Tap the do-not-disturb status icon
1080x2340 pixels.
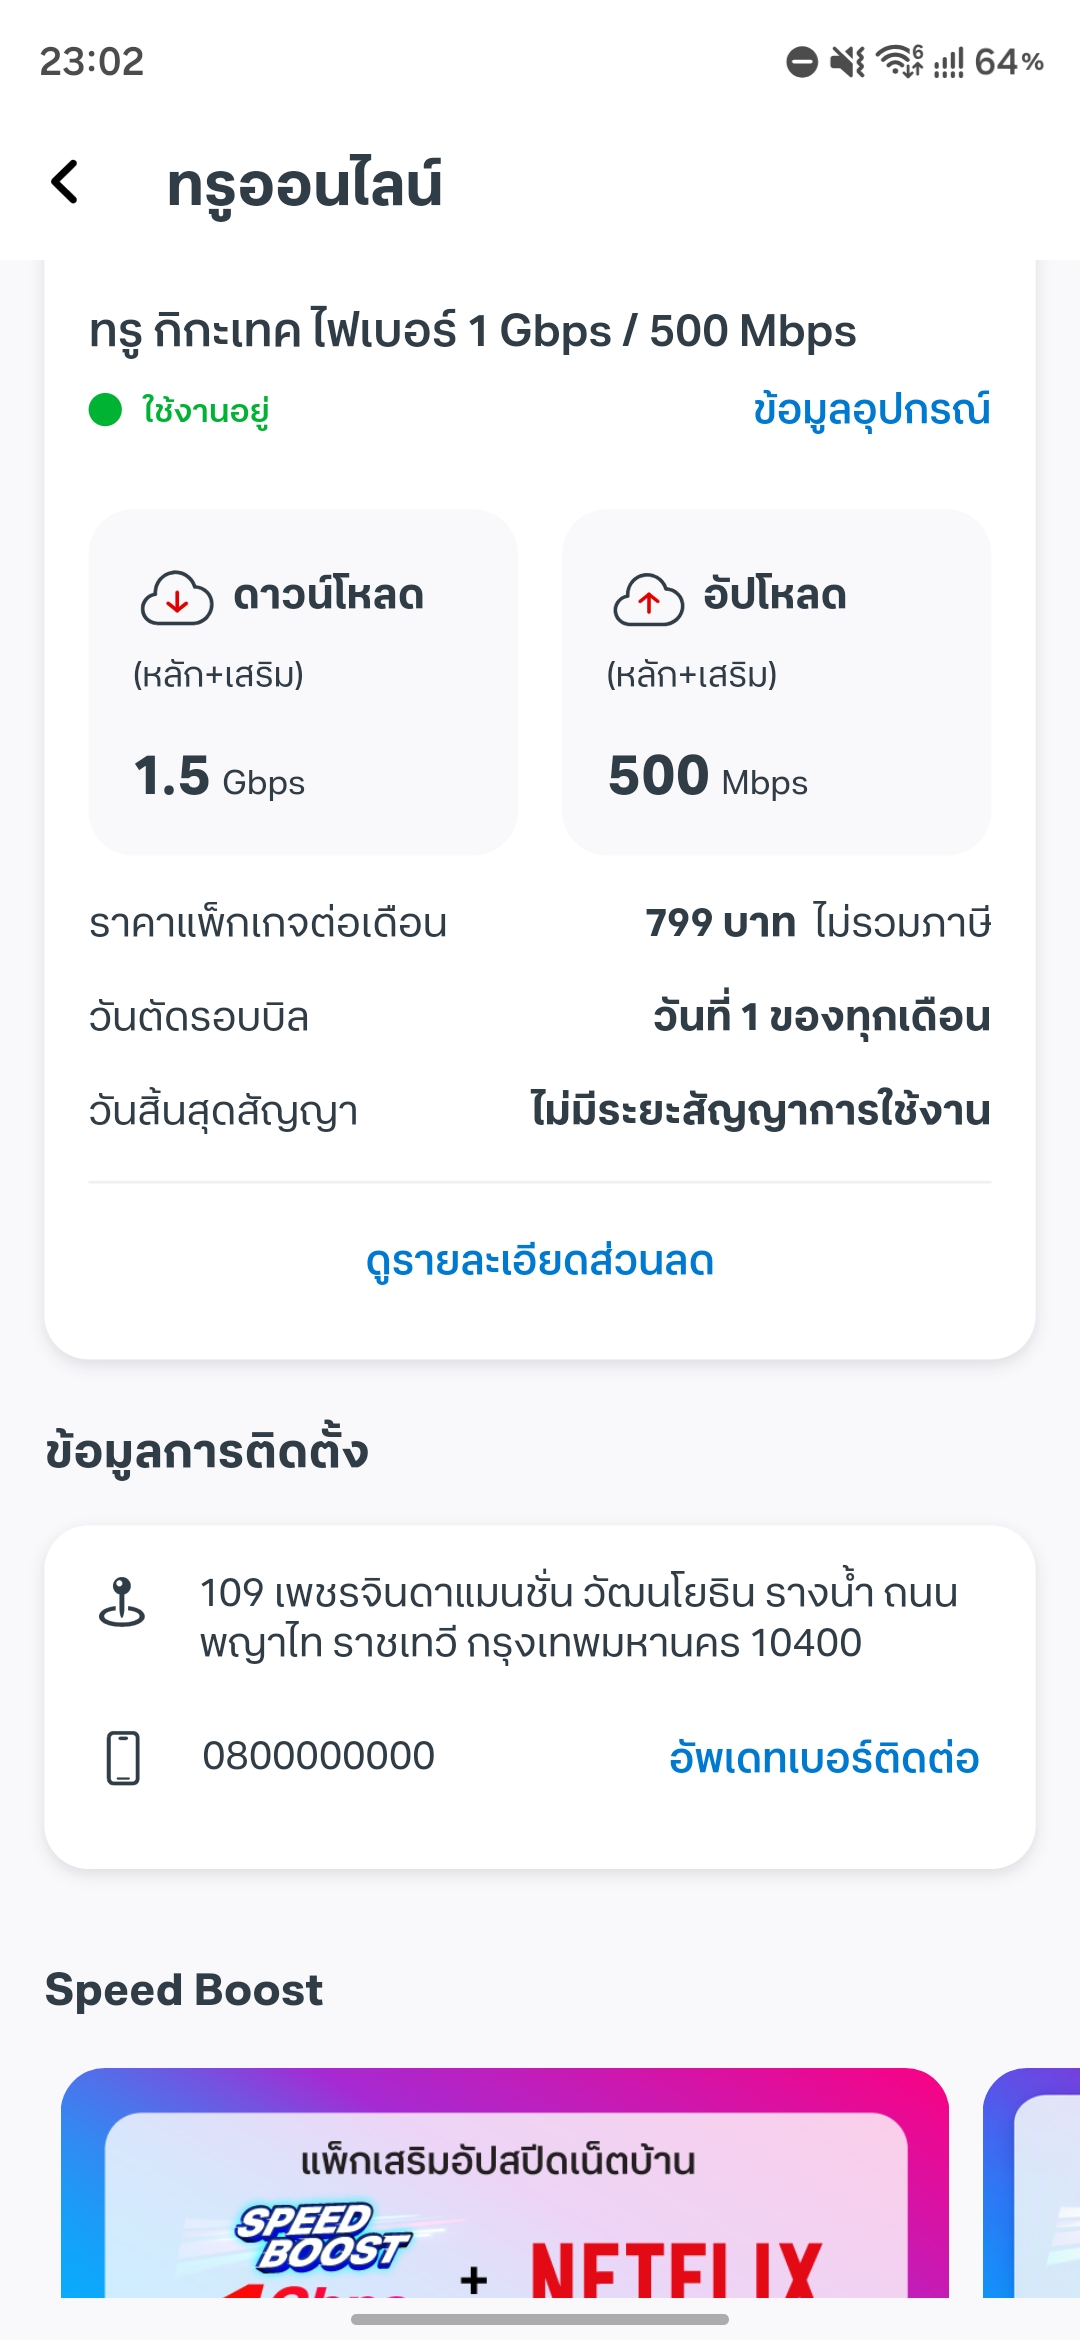(802, 62)
